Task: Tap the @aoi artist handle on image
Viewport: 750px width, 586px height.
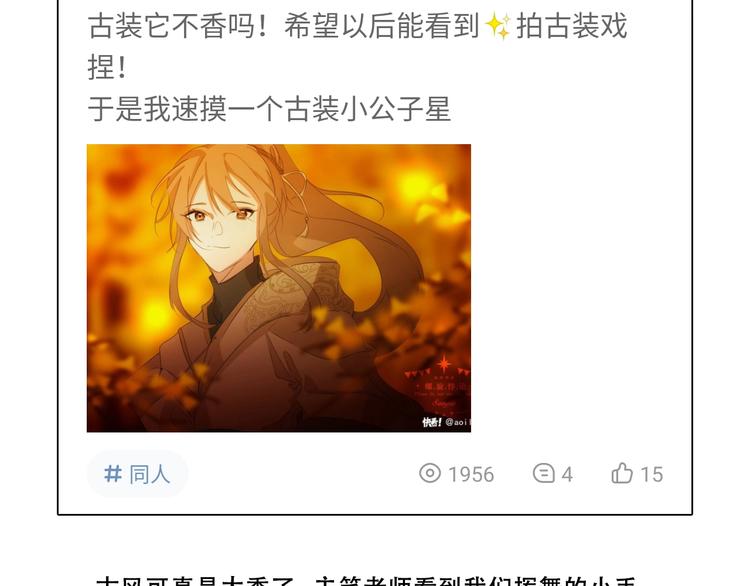Action: (x=458, y=422)
